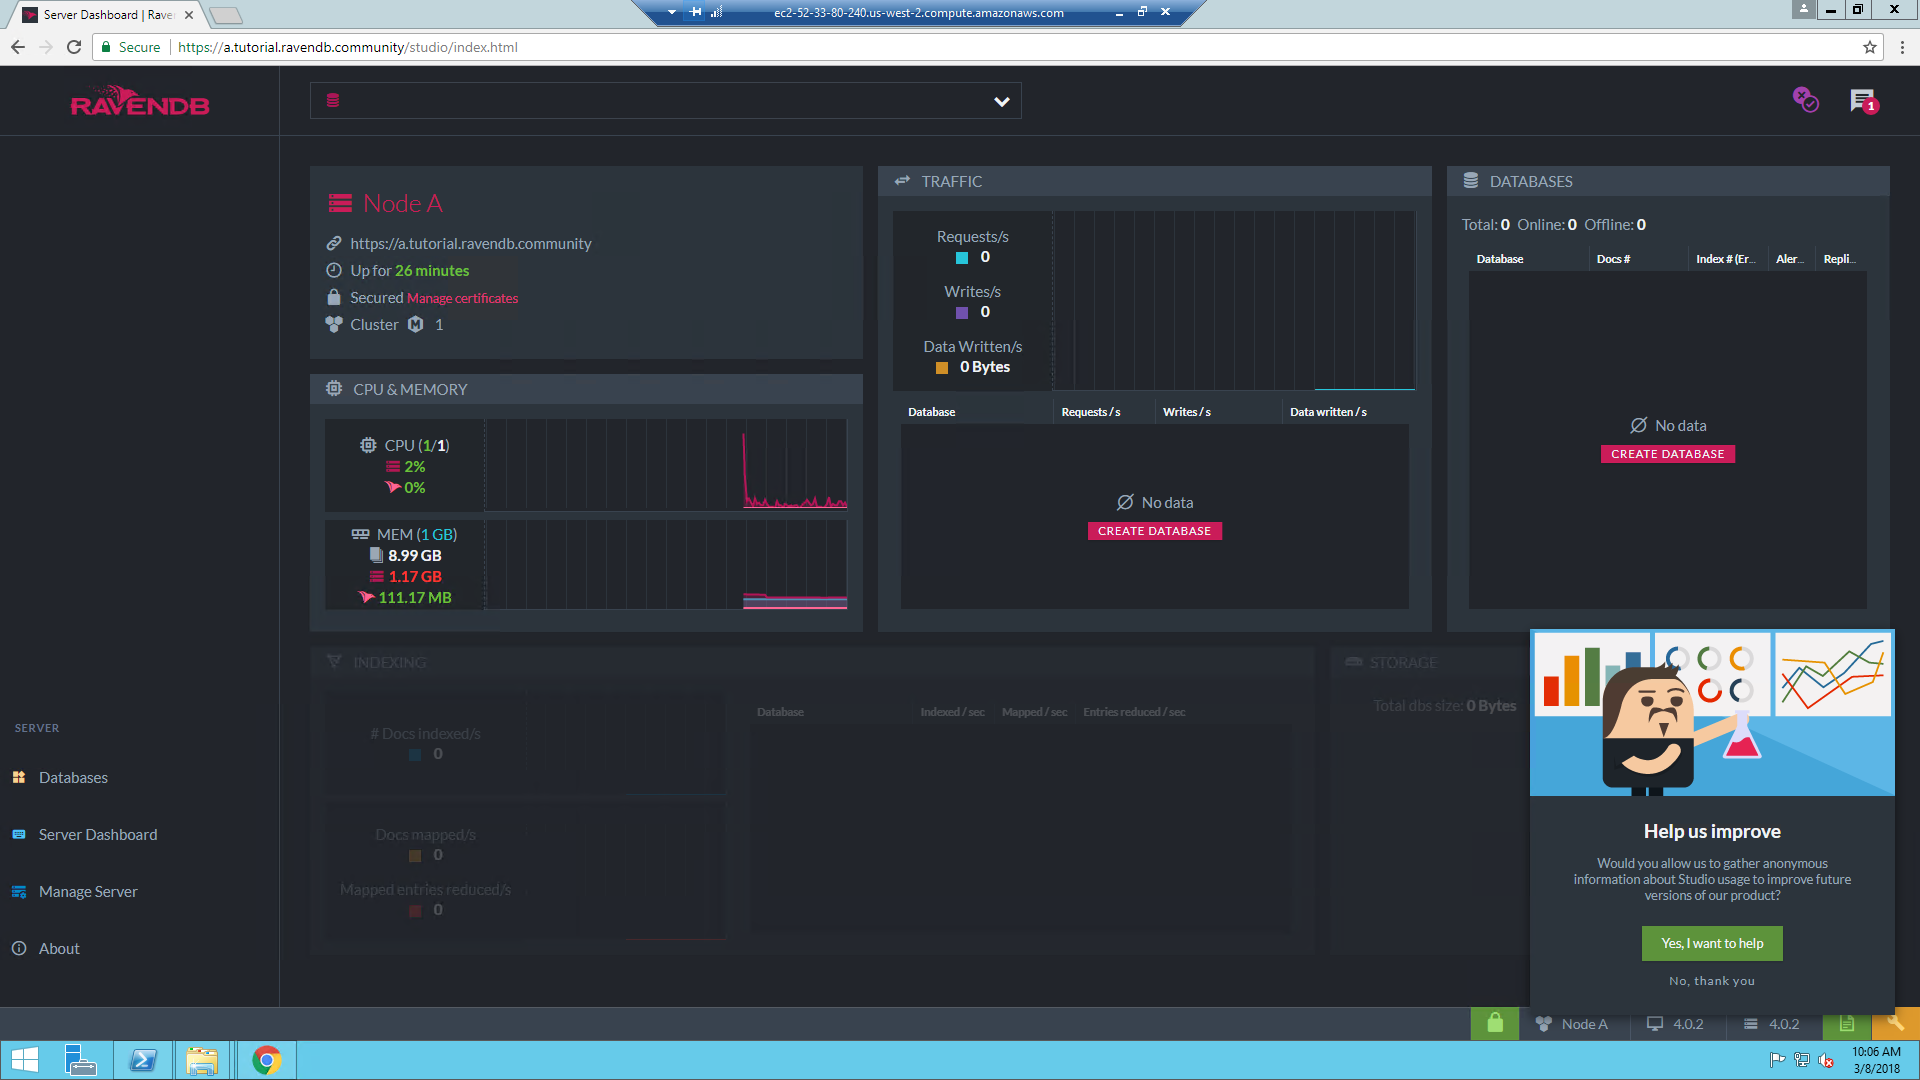Viewport: 1920px width, 1080px height.
Task: Click the CPU (1/1) icon
Action: pos(368,445)
